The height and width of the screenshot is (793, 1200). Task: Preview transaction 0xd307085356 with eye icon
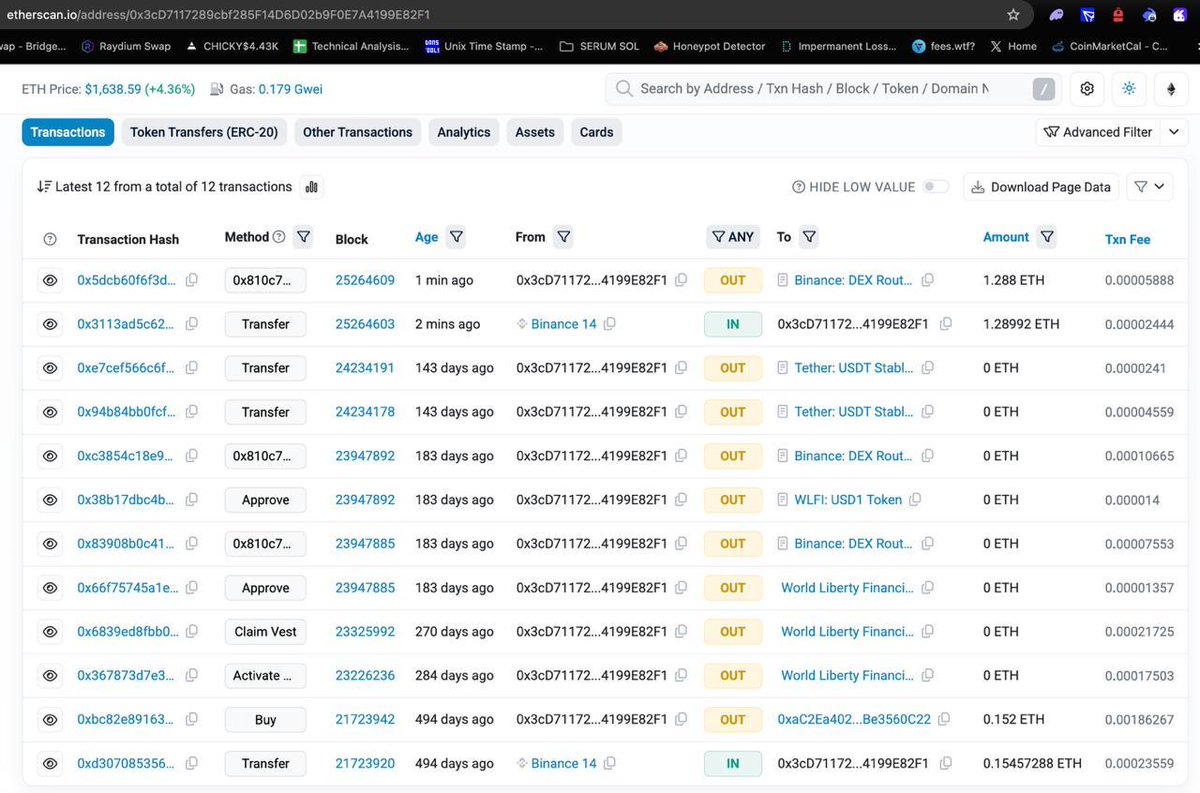50,763
